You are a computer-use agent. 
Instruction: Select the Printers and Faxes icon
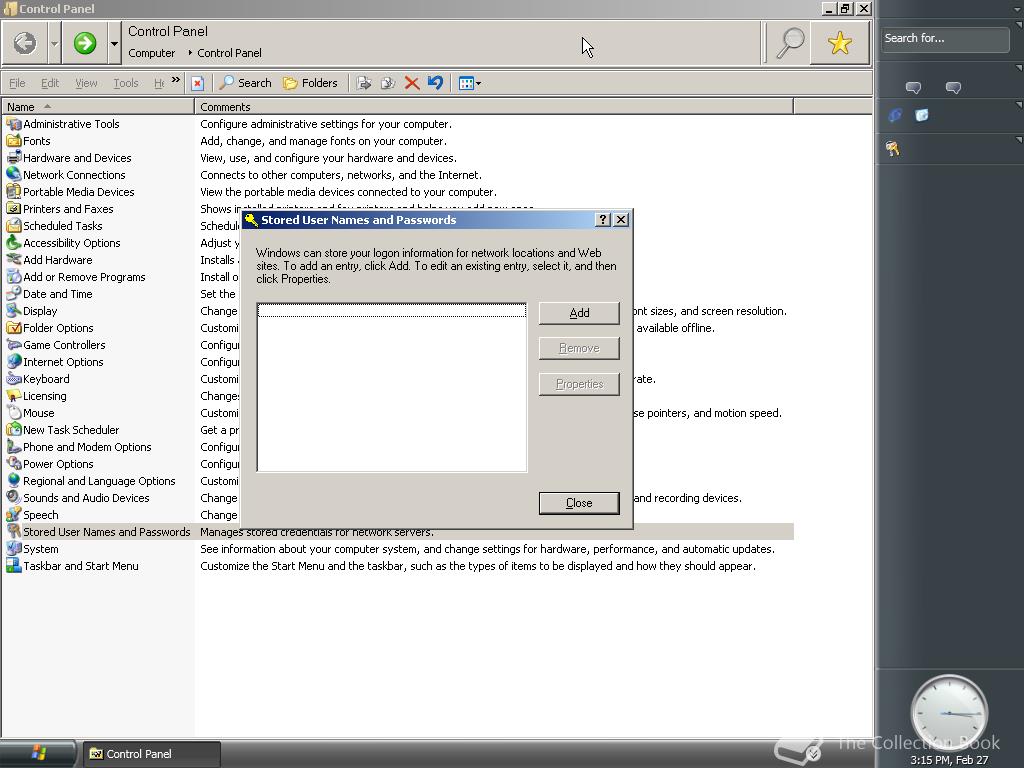tap(14, 208)
